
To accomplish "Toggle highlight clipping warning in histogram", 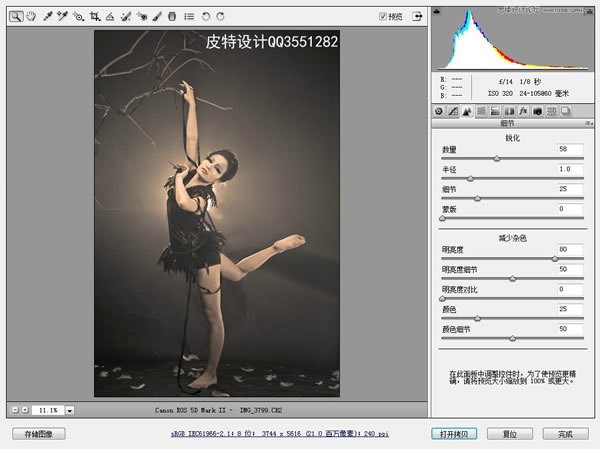I will pos(589,11).
